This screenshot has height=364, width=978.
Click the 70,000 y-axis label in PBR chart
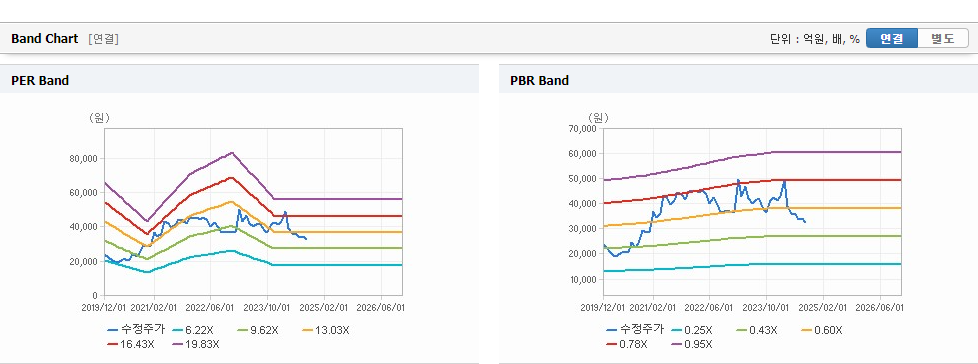[583, 128]
